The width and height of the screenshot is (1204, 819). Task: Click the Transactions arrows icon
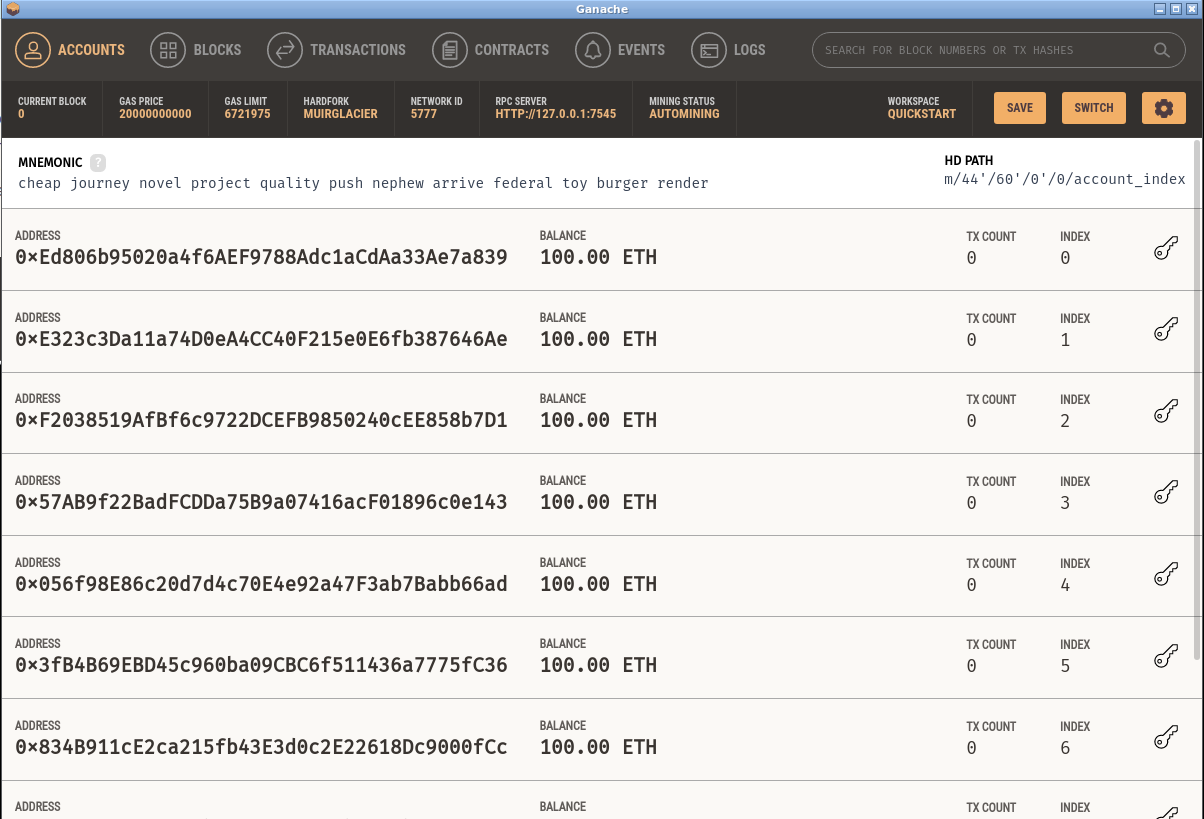tap(285, 50)
